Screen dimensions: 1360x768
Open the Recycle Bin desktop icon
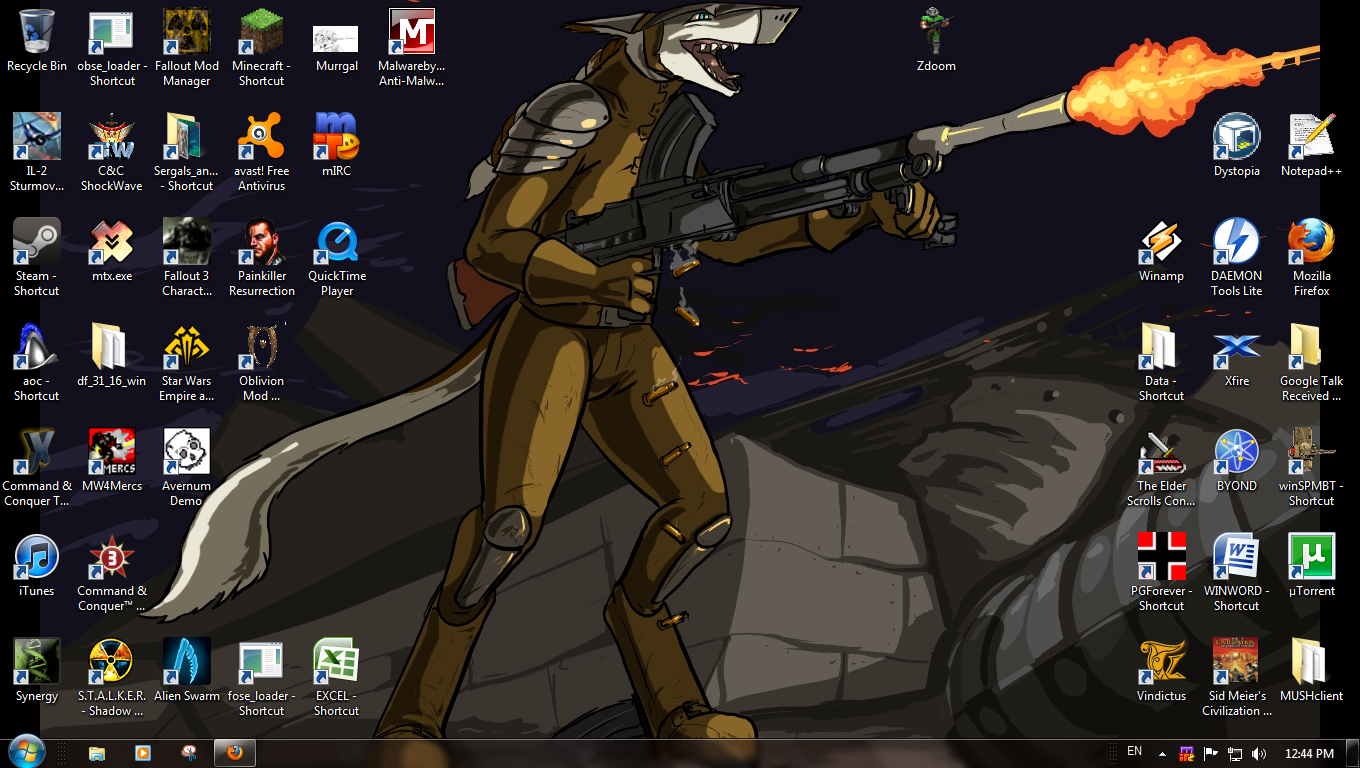(x=37, y=33)
